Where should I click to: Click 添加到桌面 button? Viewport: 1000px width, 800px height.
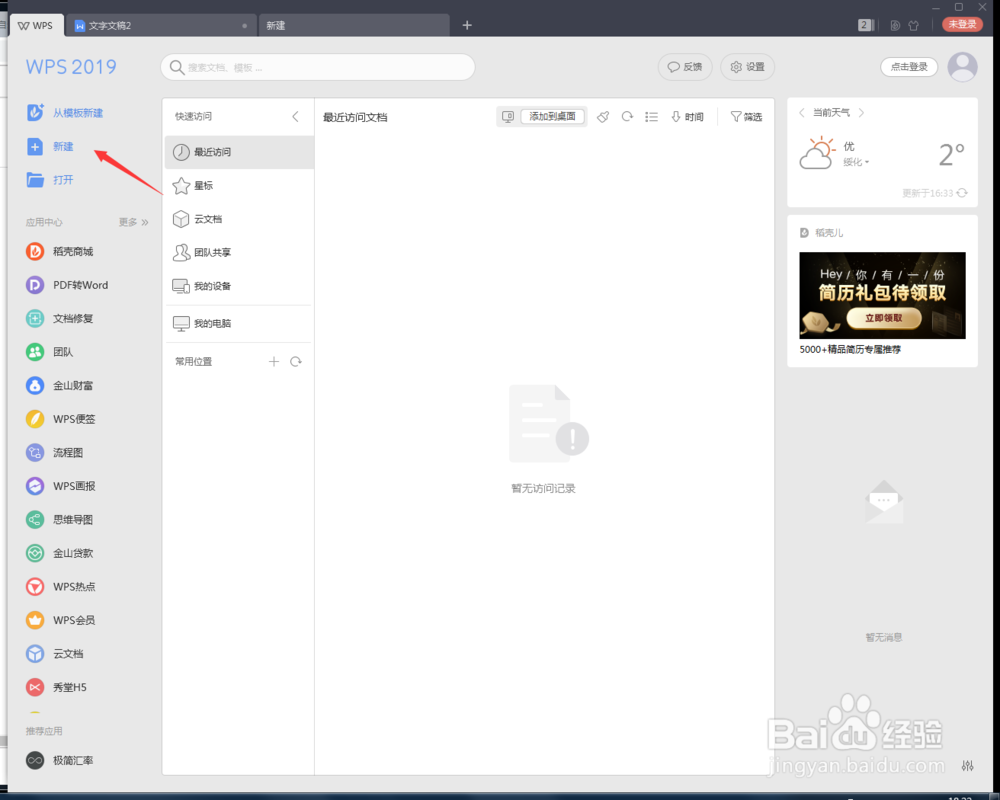552,117
